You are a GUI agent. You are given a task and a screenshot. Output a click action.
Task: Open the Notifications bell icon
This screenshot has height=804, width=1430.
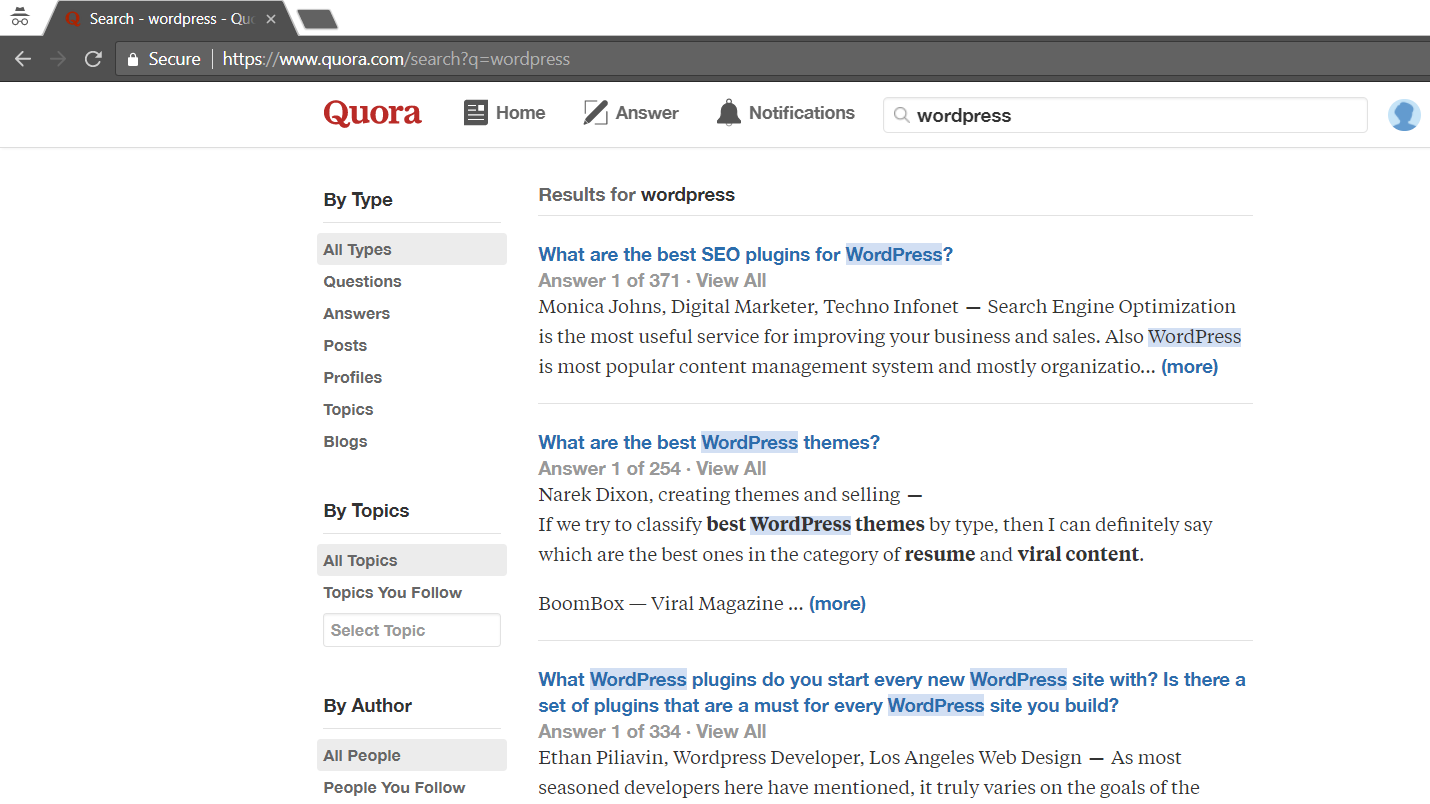pos(729,113)
